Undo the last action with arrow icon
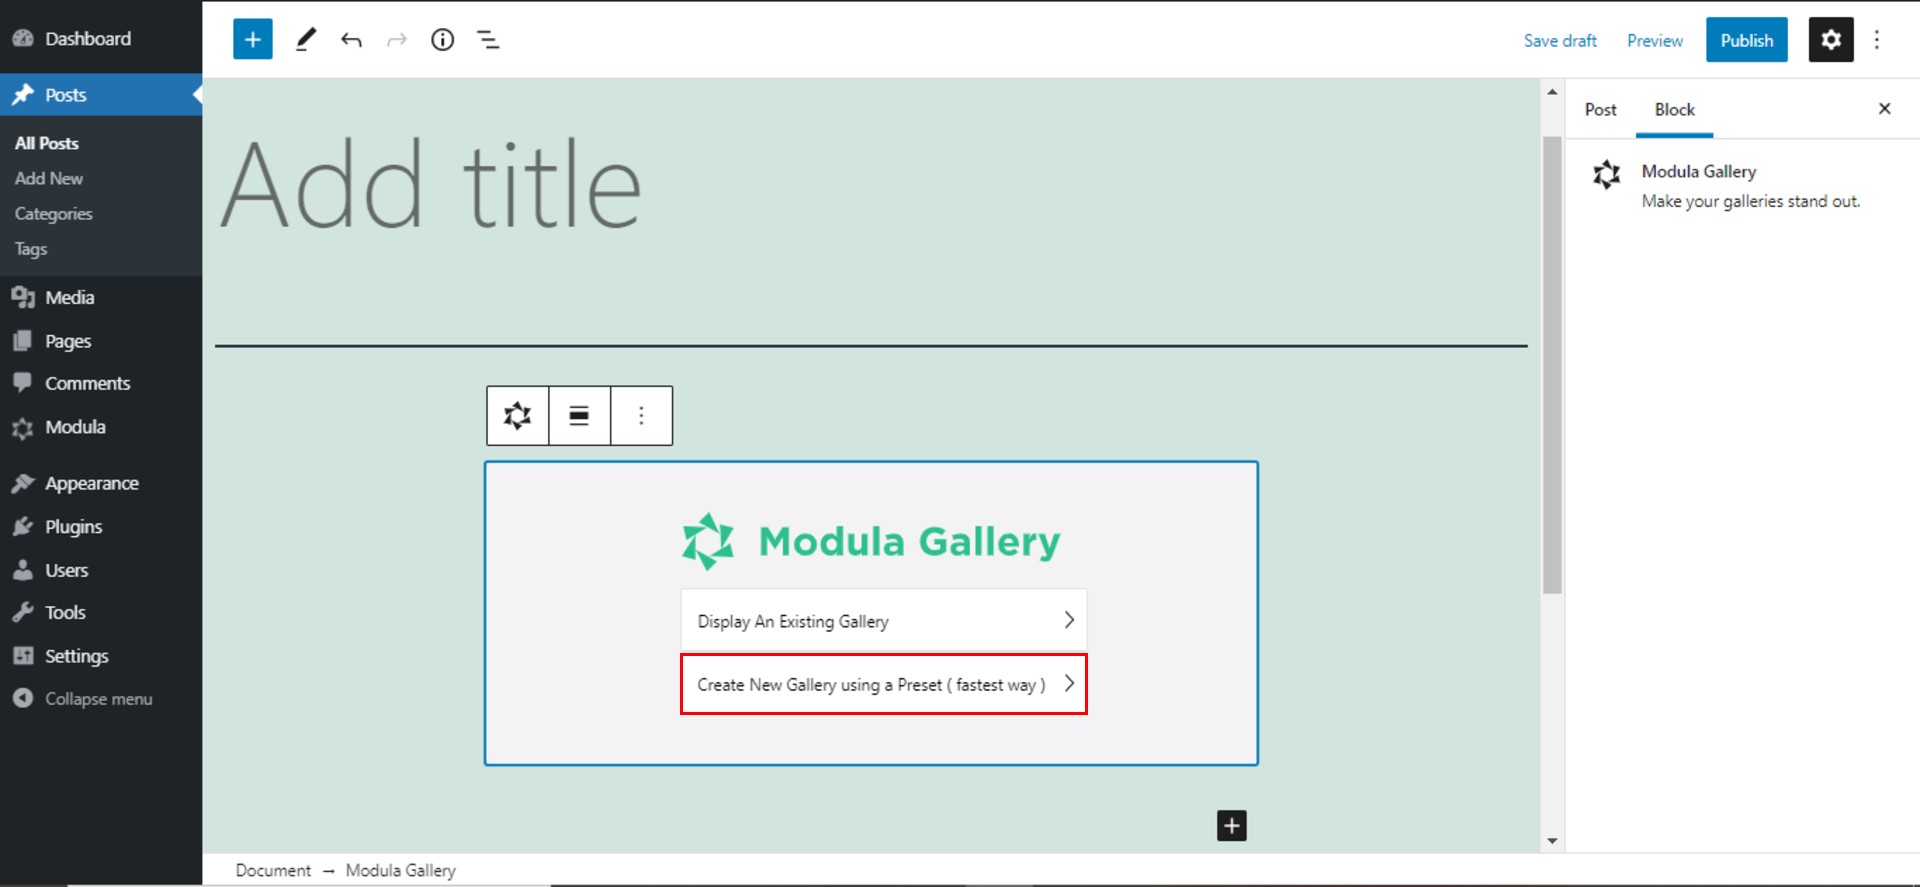Viewport: 1920px width, 887px height. click(x=351, y=40)
